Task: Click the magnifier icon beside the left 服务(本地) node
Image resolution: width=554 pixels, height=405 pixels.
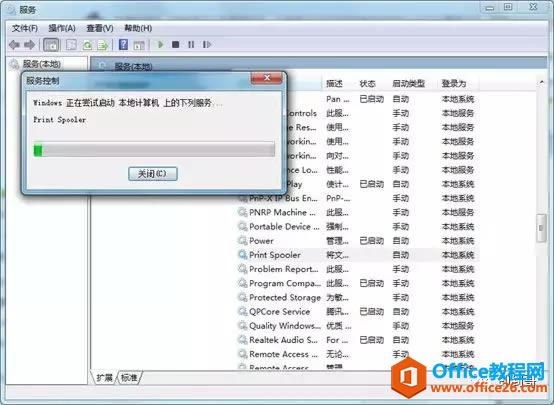Action: pyautogui.click(x=14, y=64)
